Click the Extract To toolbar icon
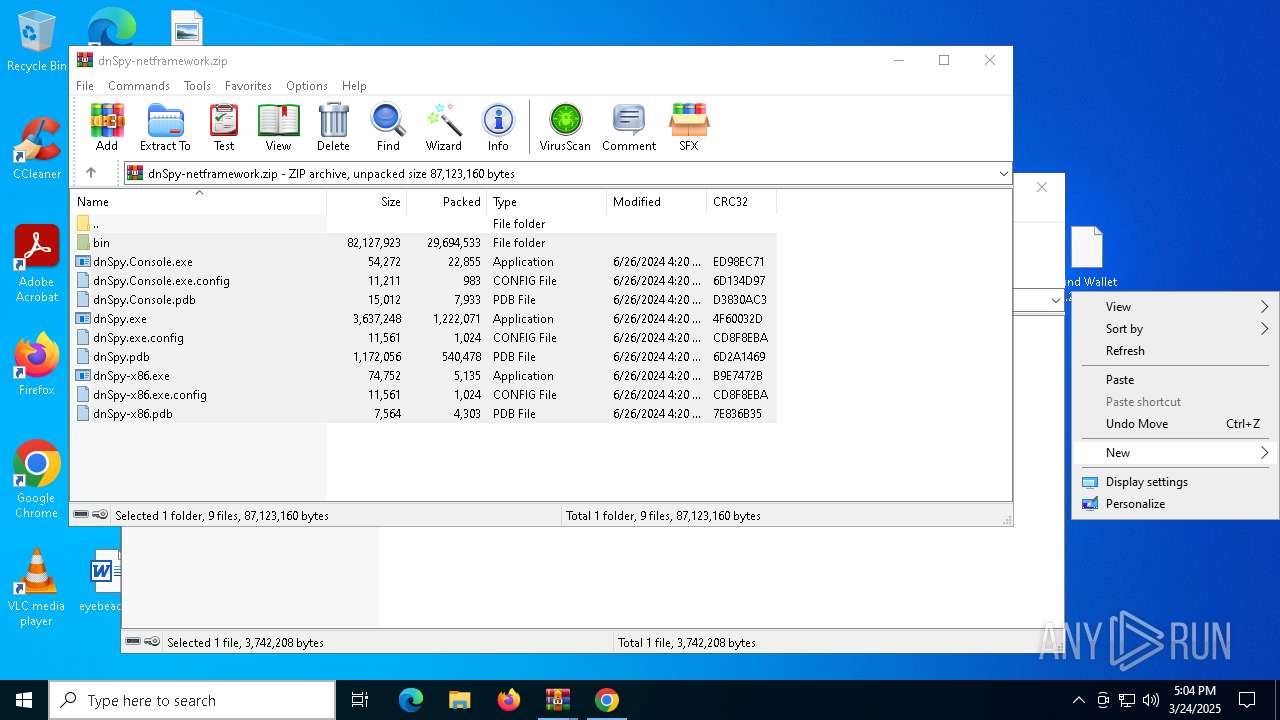The height and width of the screenshot is (720, 1280). tap(165, 127)
